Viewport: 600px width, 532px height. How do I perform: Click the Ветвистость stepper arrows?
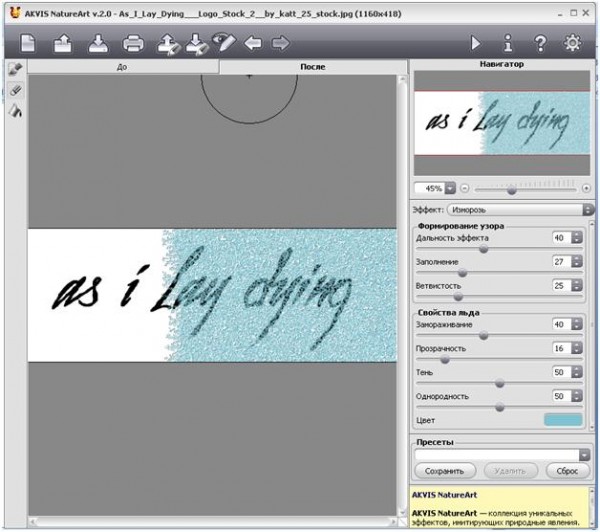(577, 286)
